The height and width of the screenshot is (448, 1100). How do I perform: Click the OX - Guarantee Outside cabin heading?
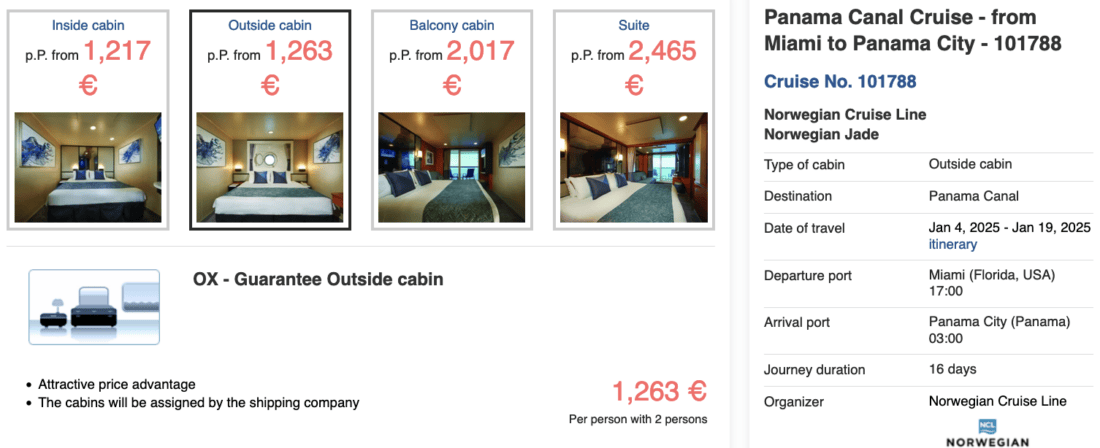tap(318, 279)
